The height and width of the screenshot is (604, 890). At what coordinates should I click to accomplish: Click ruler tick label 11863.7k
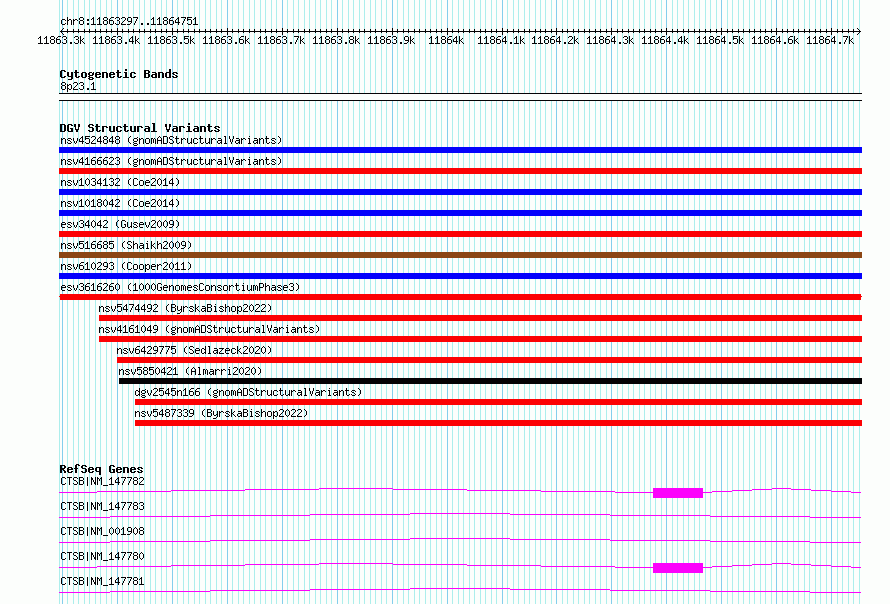[x=281, y=40]
